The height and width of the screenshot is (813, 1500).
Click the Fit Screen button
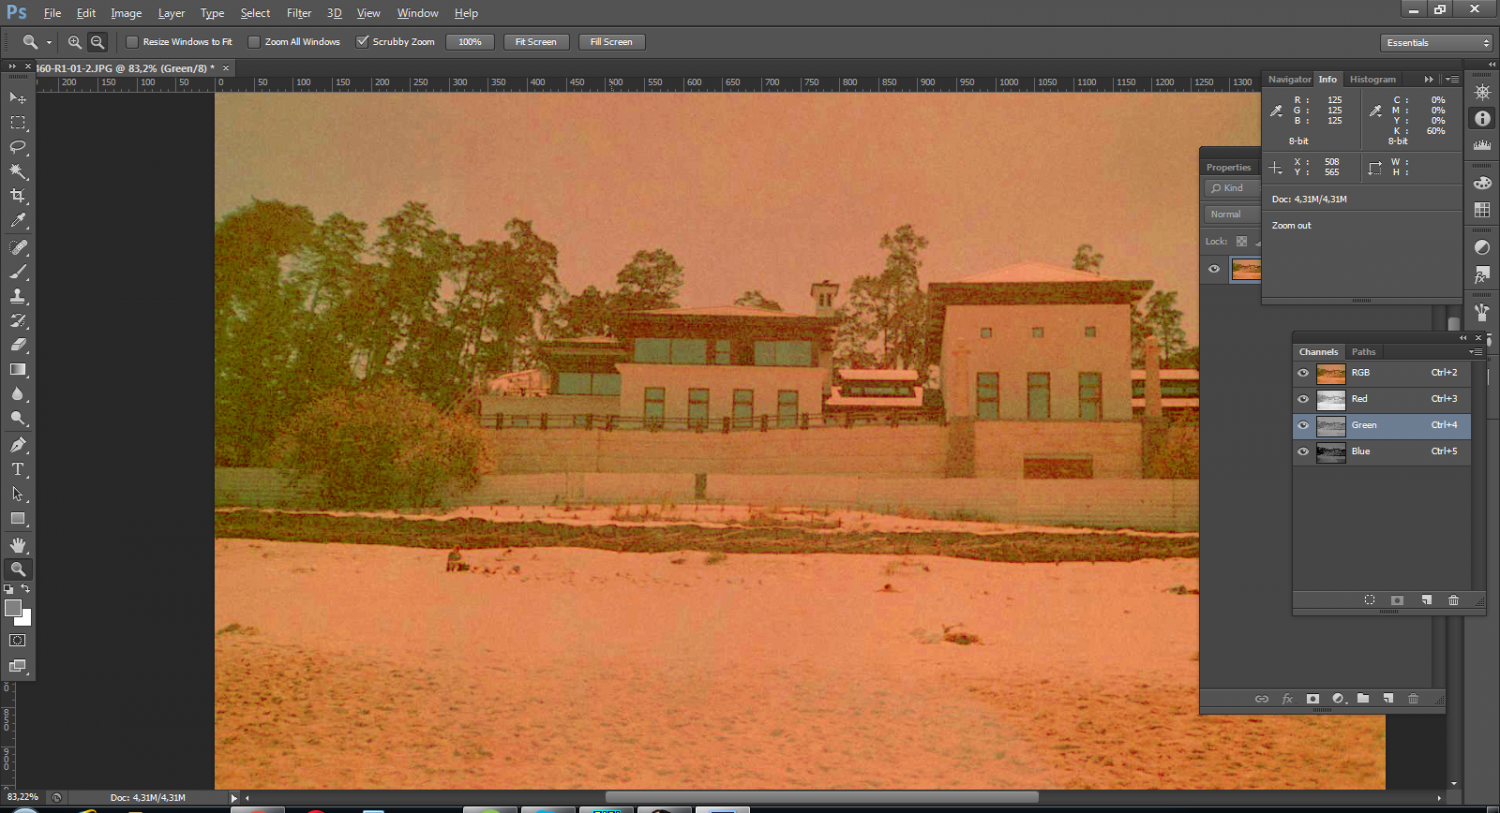tap(536, 42)
